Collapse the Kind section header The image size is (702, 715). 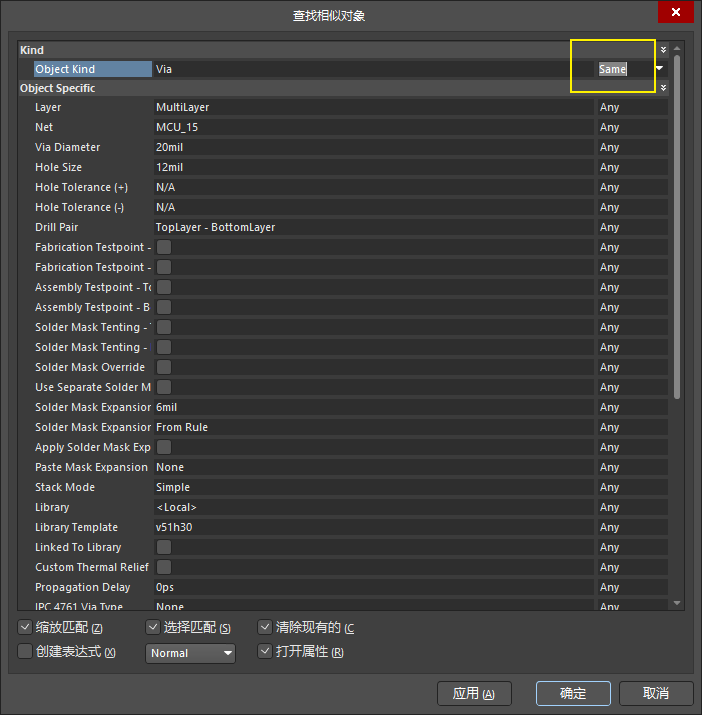662,49
